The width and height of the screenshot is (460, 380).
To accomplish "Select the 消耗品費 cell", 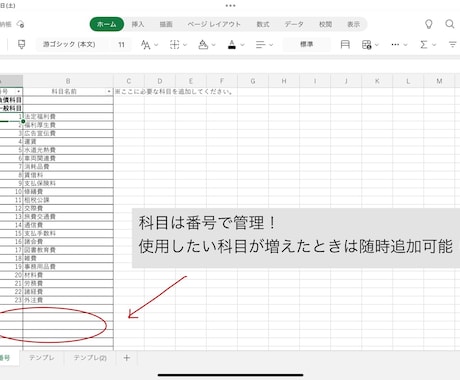I will 68,166.
